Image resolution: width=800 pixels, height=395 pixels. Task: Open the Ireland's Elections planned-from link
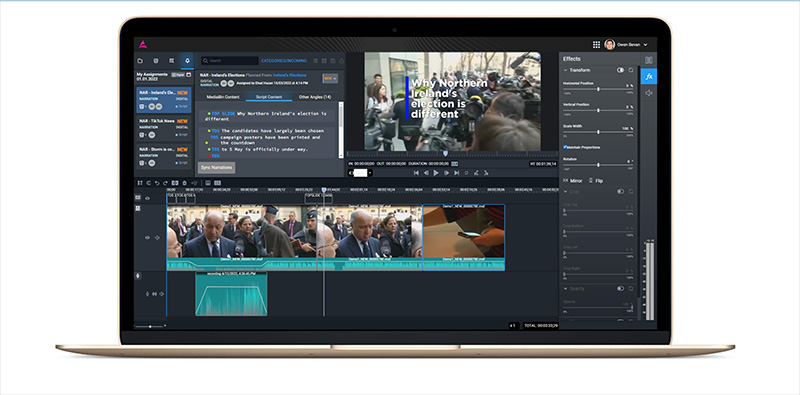tap(291, 75)
